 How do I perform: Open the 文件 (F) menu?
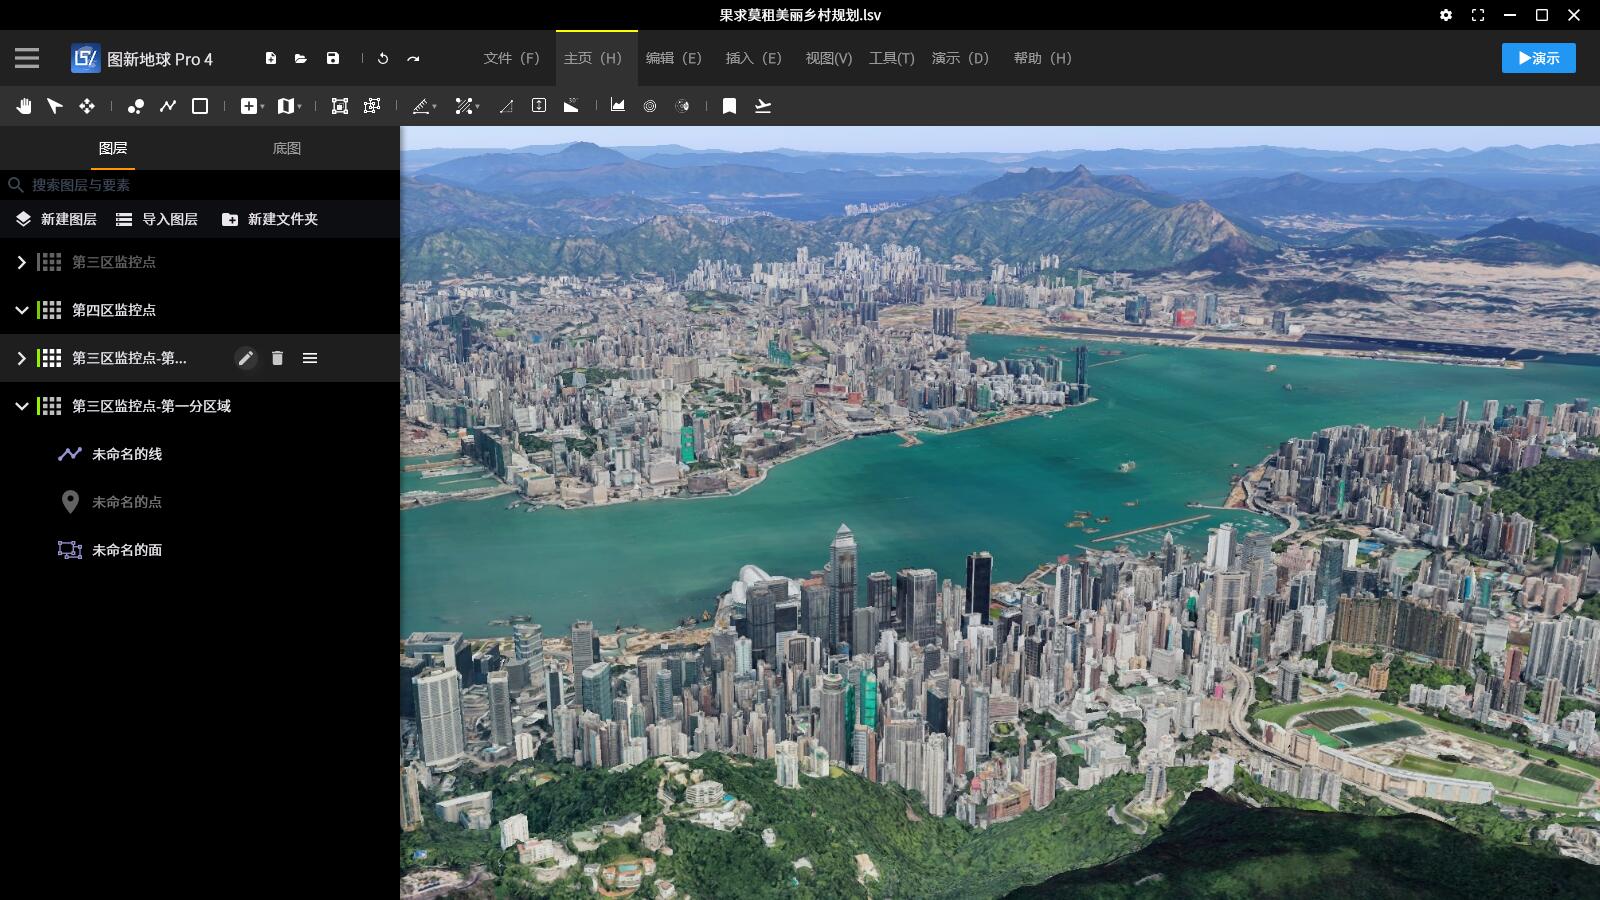(x=511, y=58)
